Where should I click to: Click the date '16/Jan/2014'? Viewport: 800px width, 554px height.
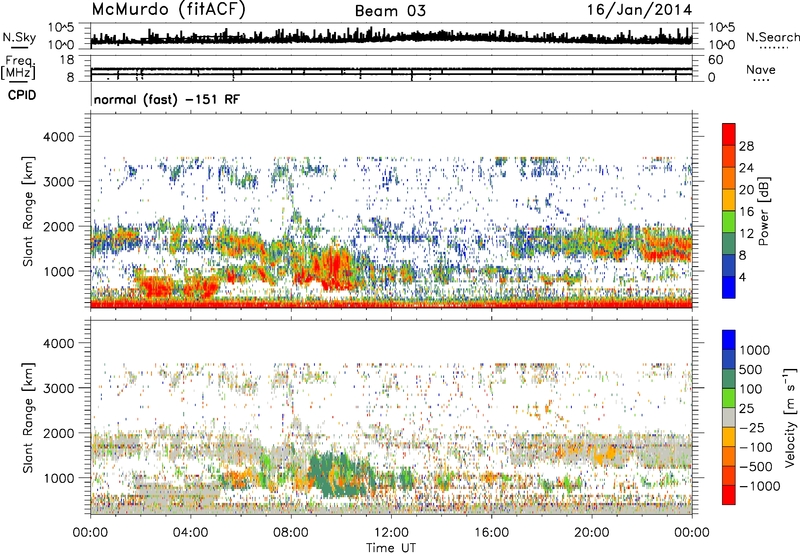(639, 9)
